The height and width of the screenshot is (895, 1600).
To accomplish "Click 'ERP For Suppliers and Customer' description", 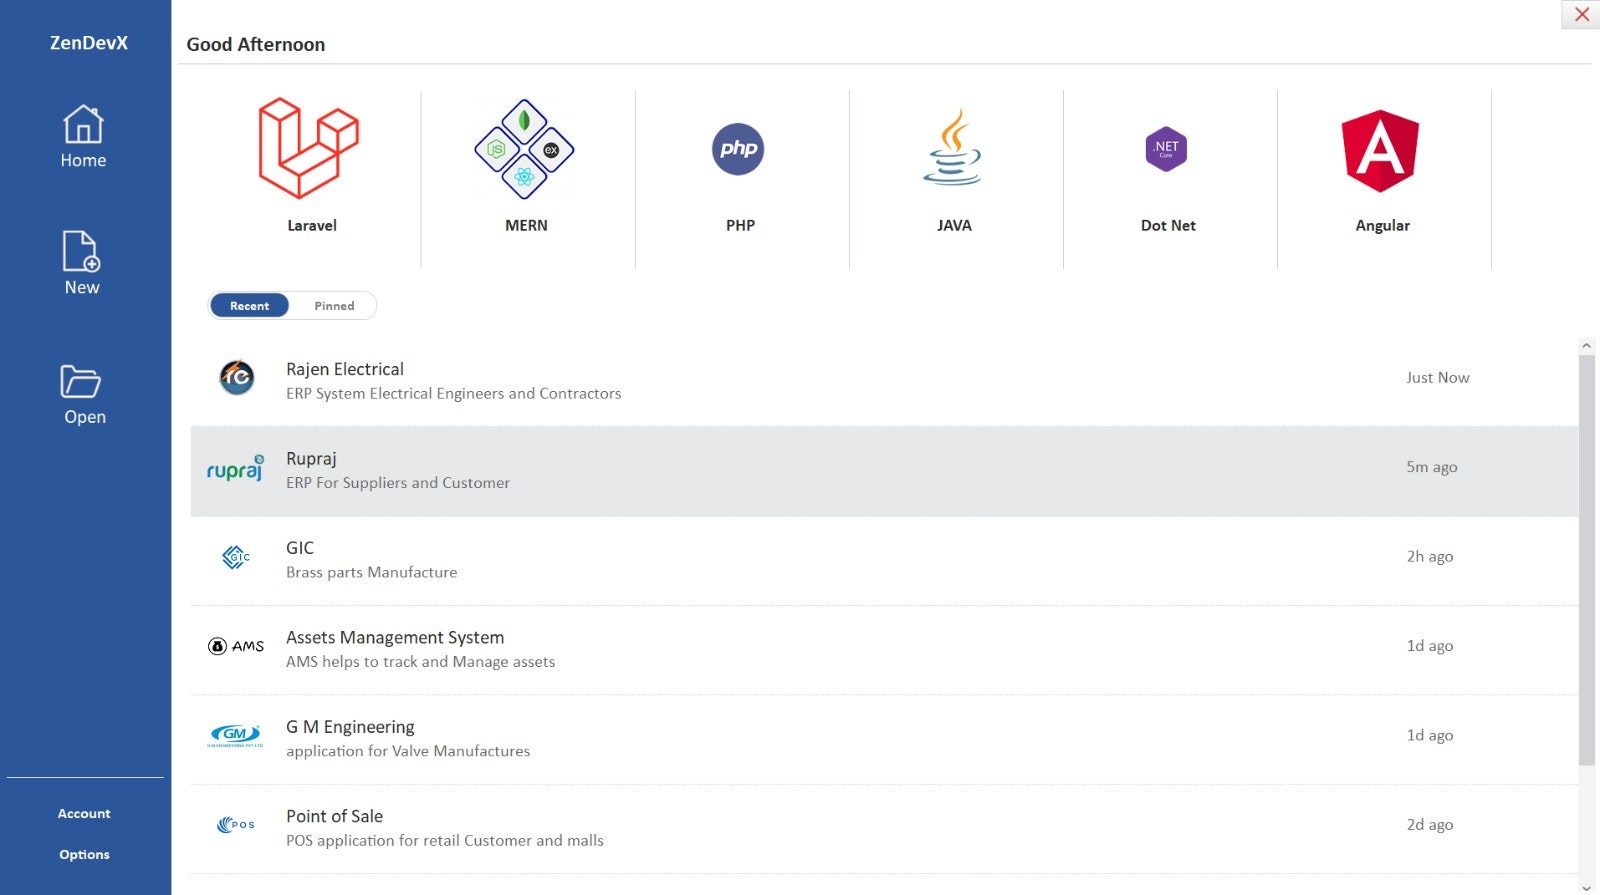I will [398, 483].
